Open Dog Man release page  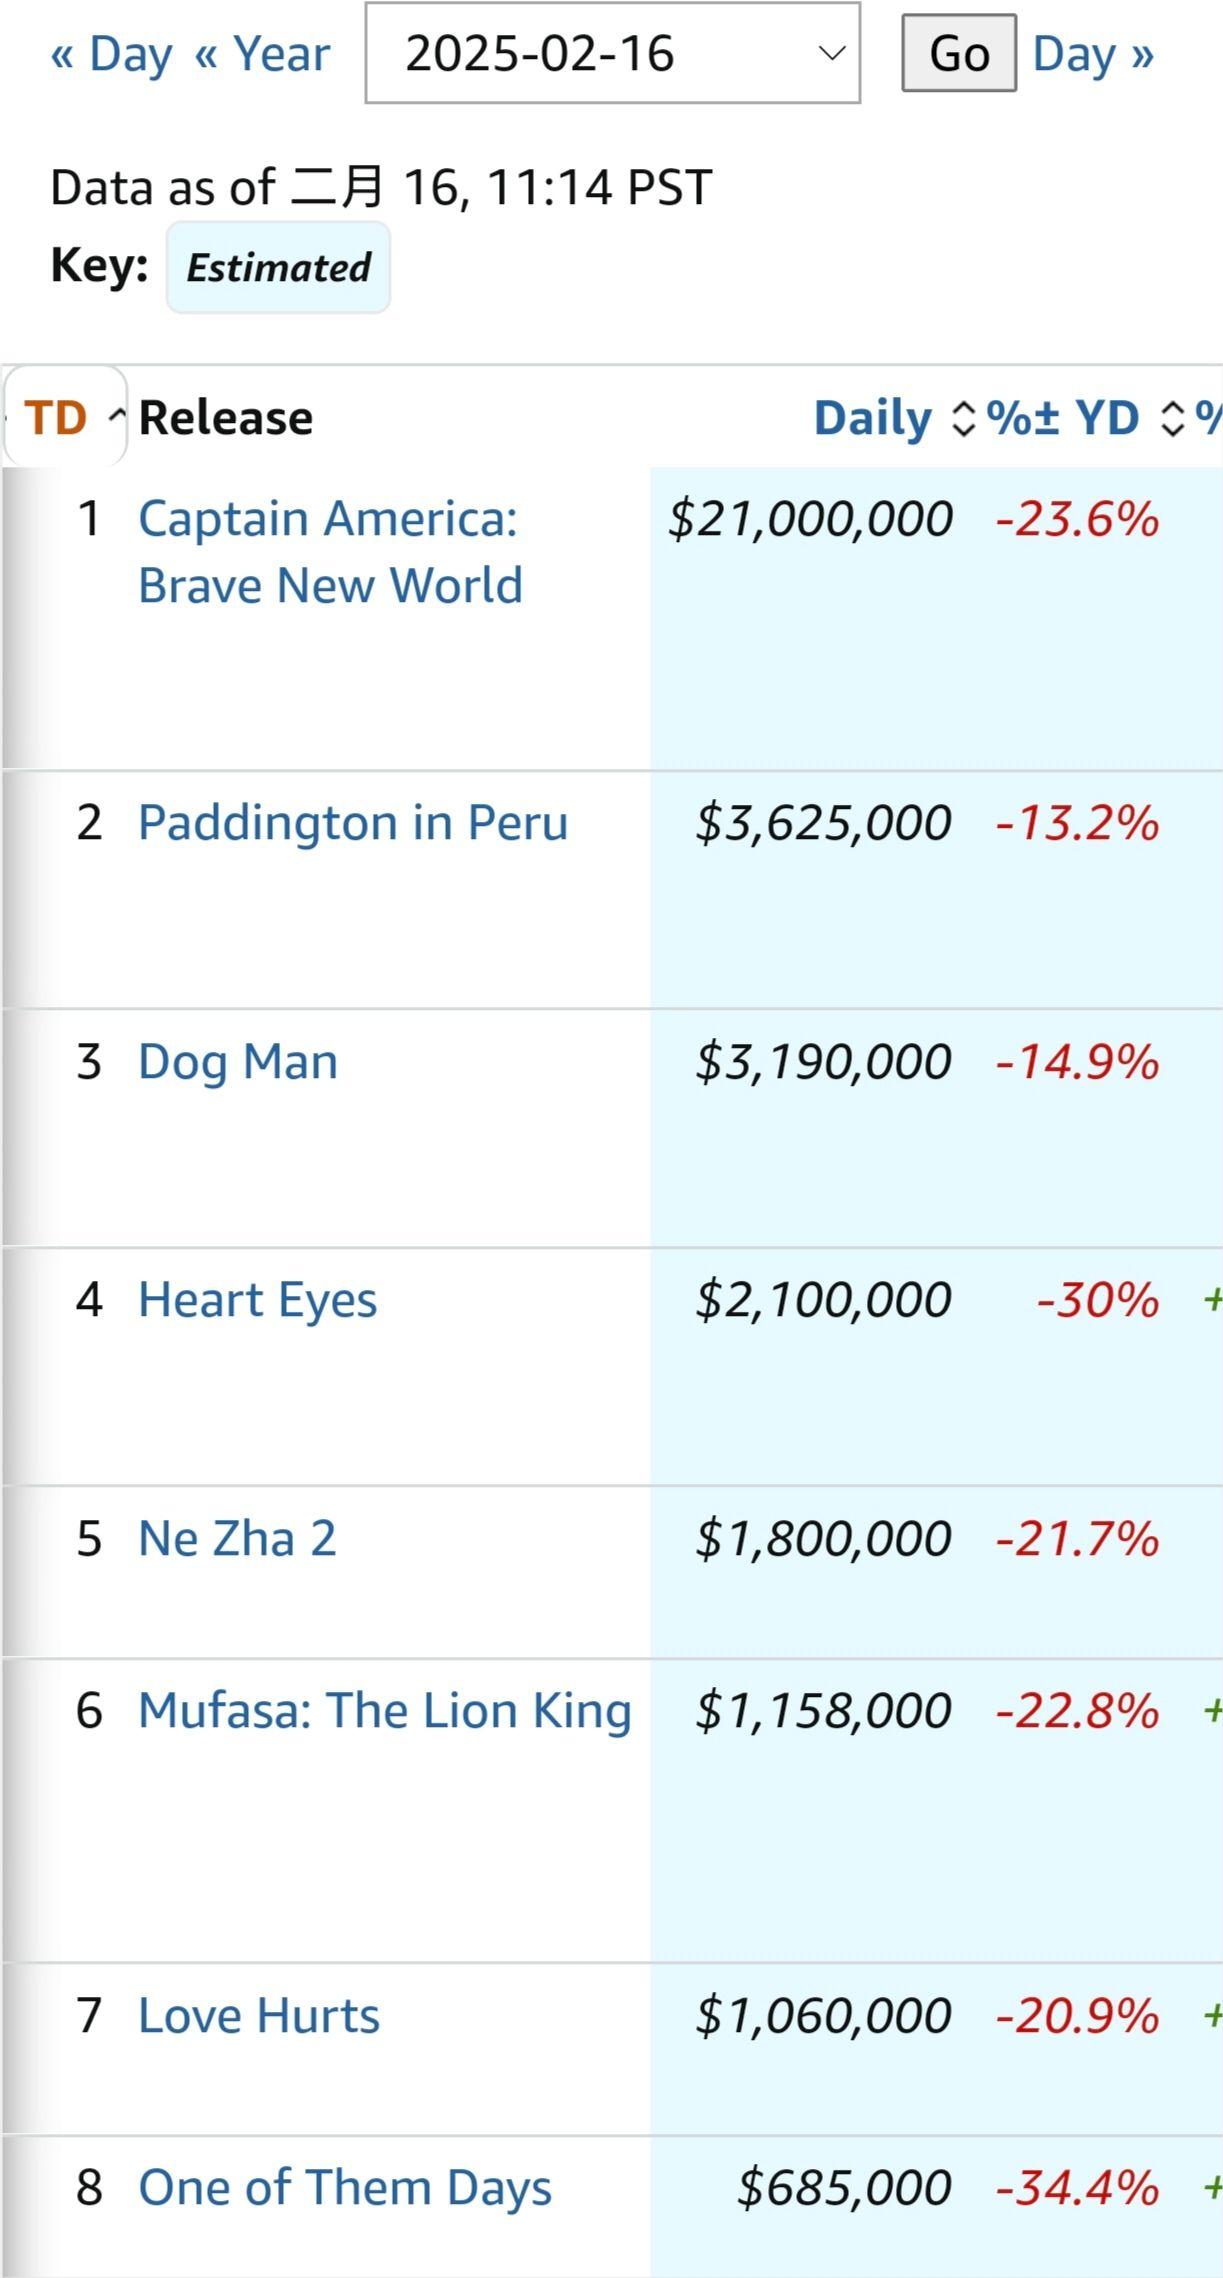tap(238, 1062)
